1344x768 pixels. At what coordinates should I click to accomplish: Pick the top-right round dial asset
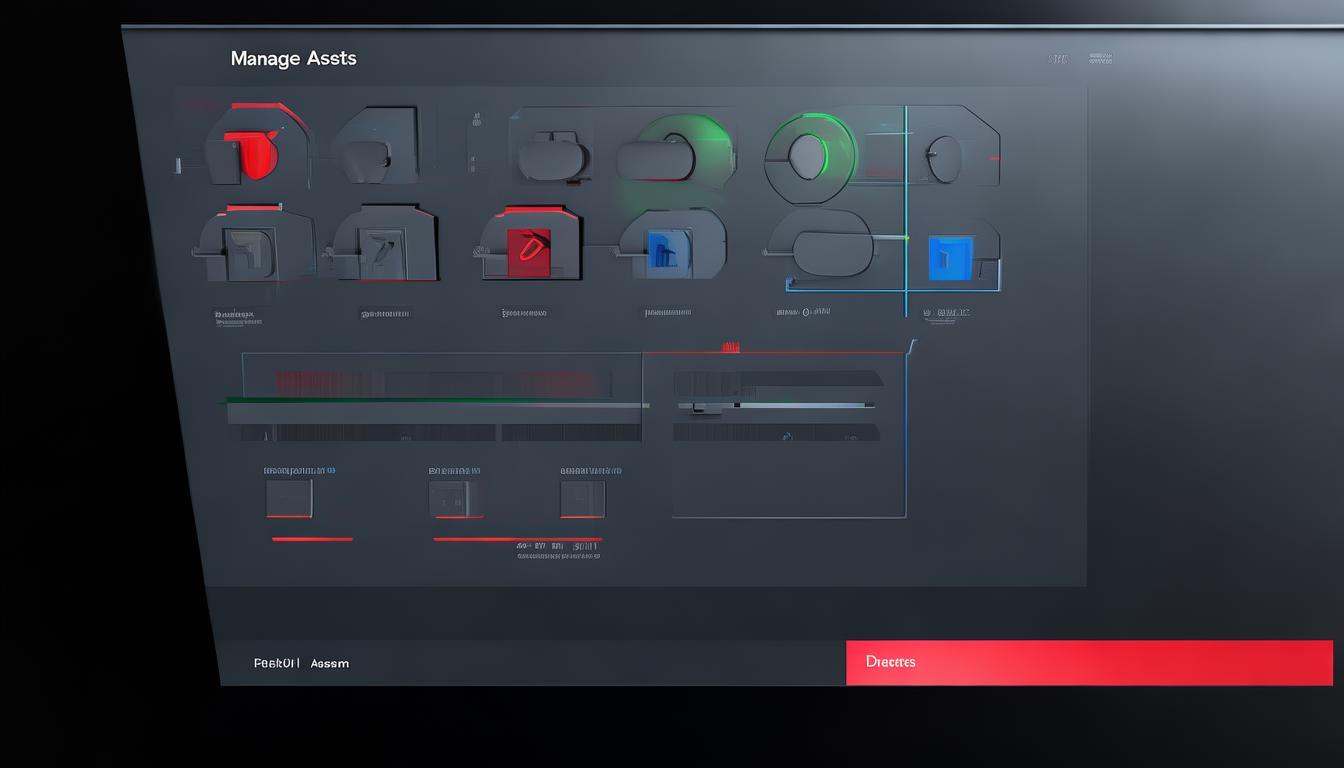(942, 157)
